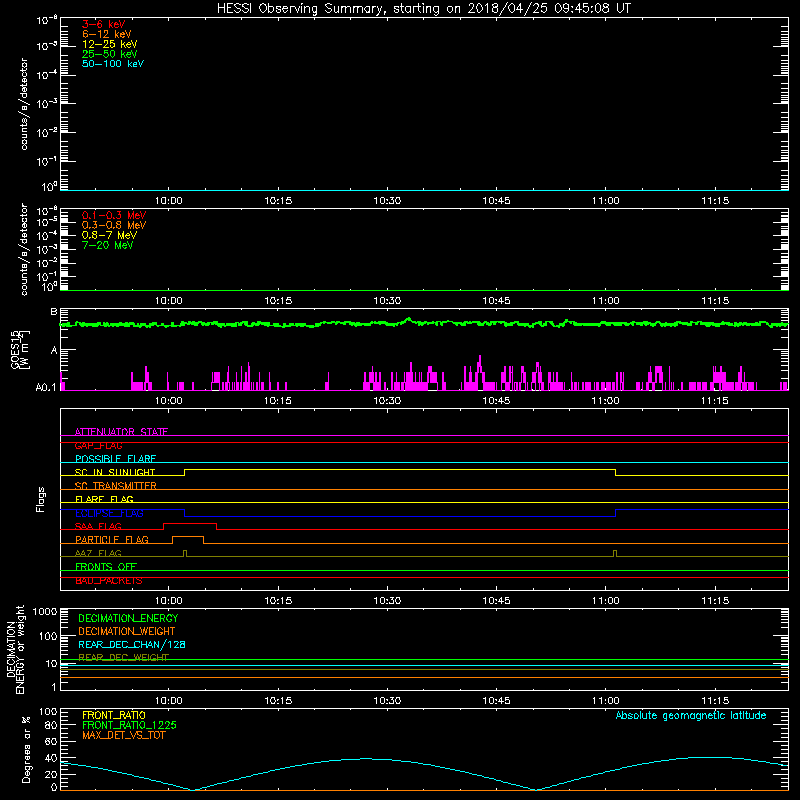Click '10:00' tick under the Flags panel

[168, 601]
